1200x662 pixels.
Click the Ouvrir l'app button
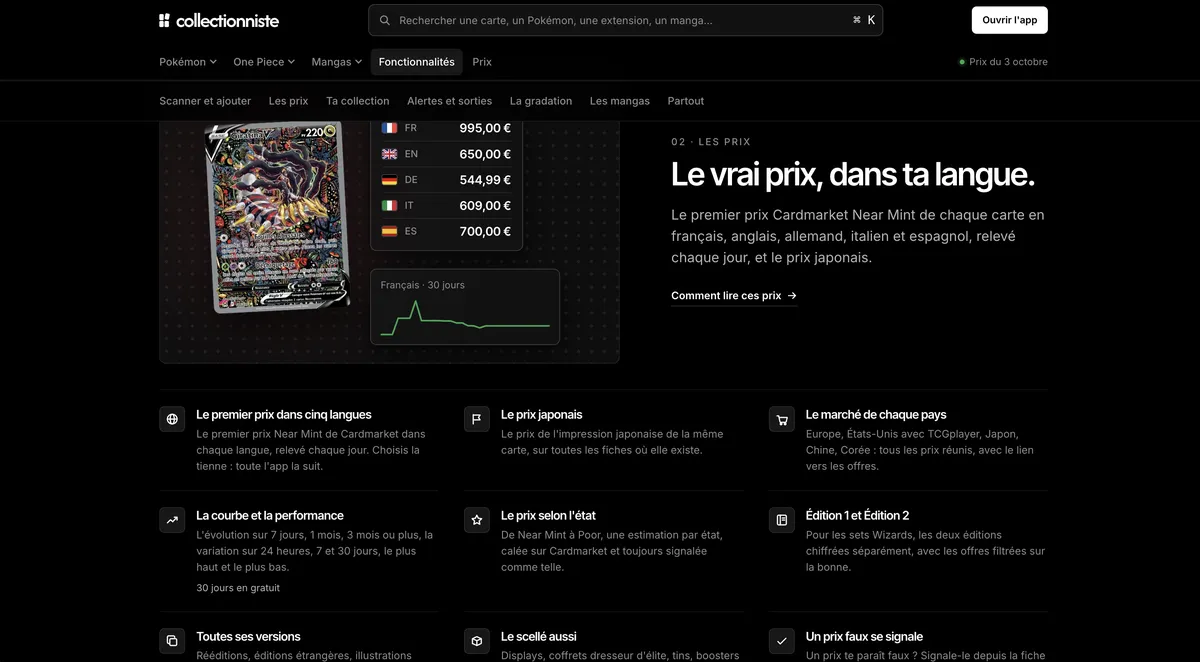point(1009,20)
